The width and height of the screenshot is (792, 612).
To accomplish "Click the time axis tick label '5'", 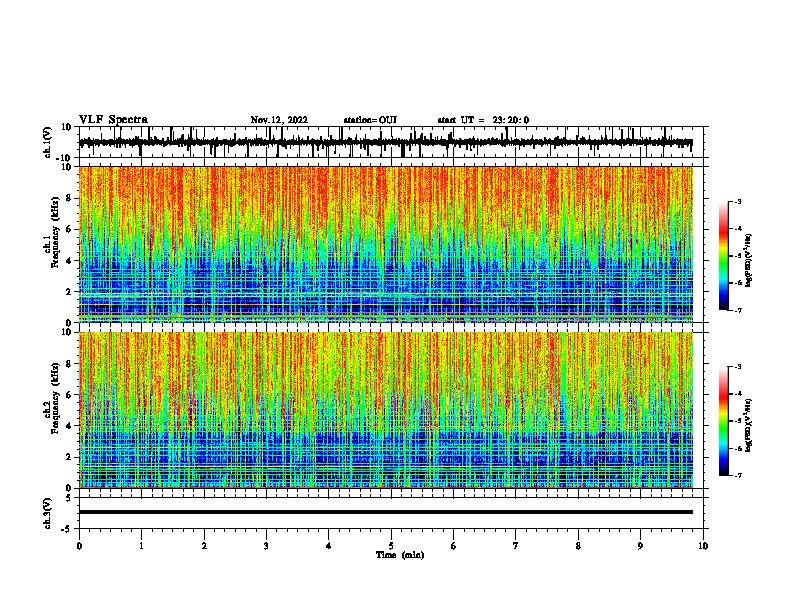I will (x=391, y=546).
